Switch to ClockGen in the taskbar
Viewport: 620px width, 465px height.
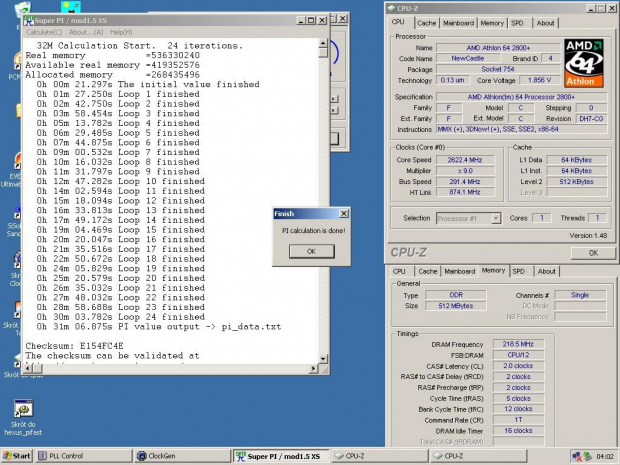tap(182, 456)
